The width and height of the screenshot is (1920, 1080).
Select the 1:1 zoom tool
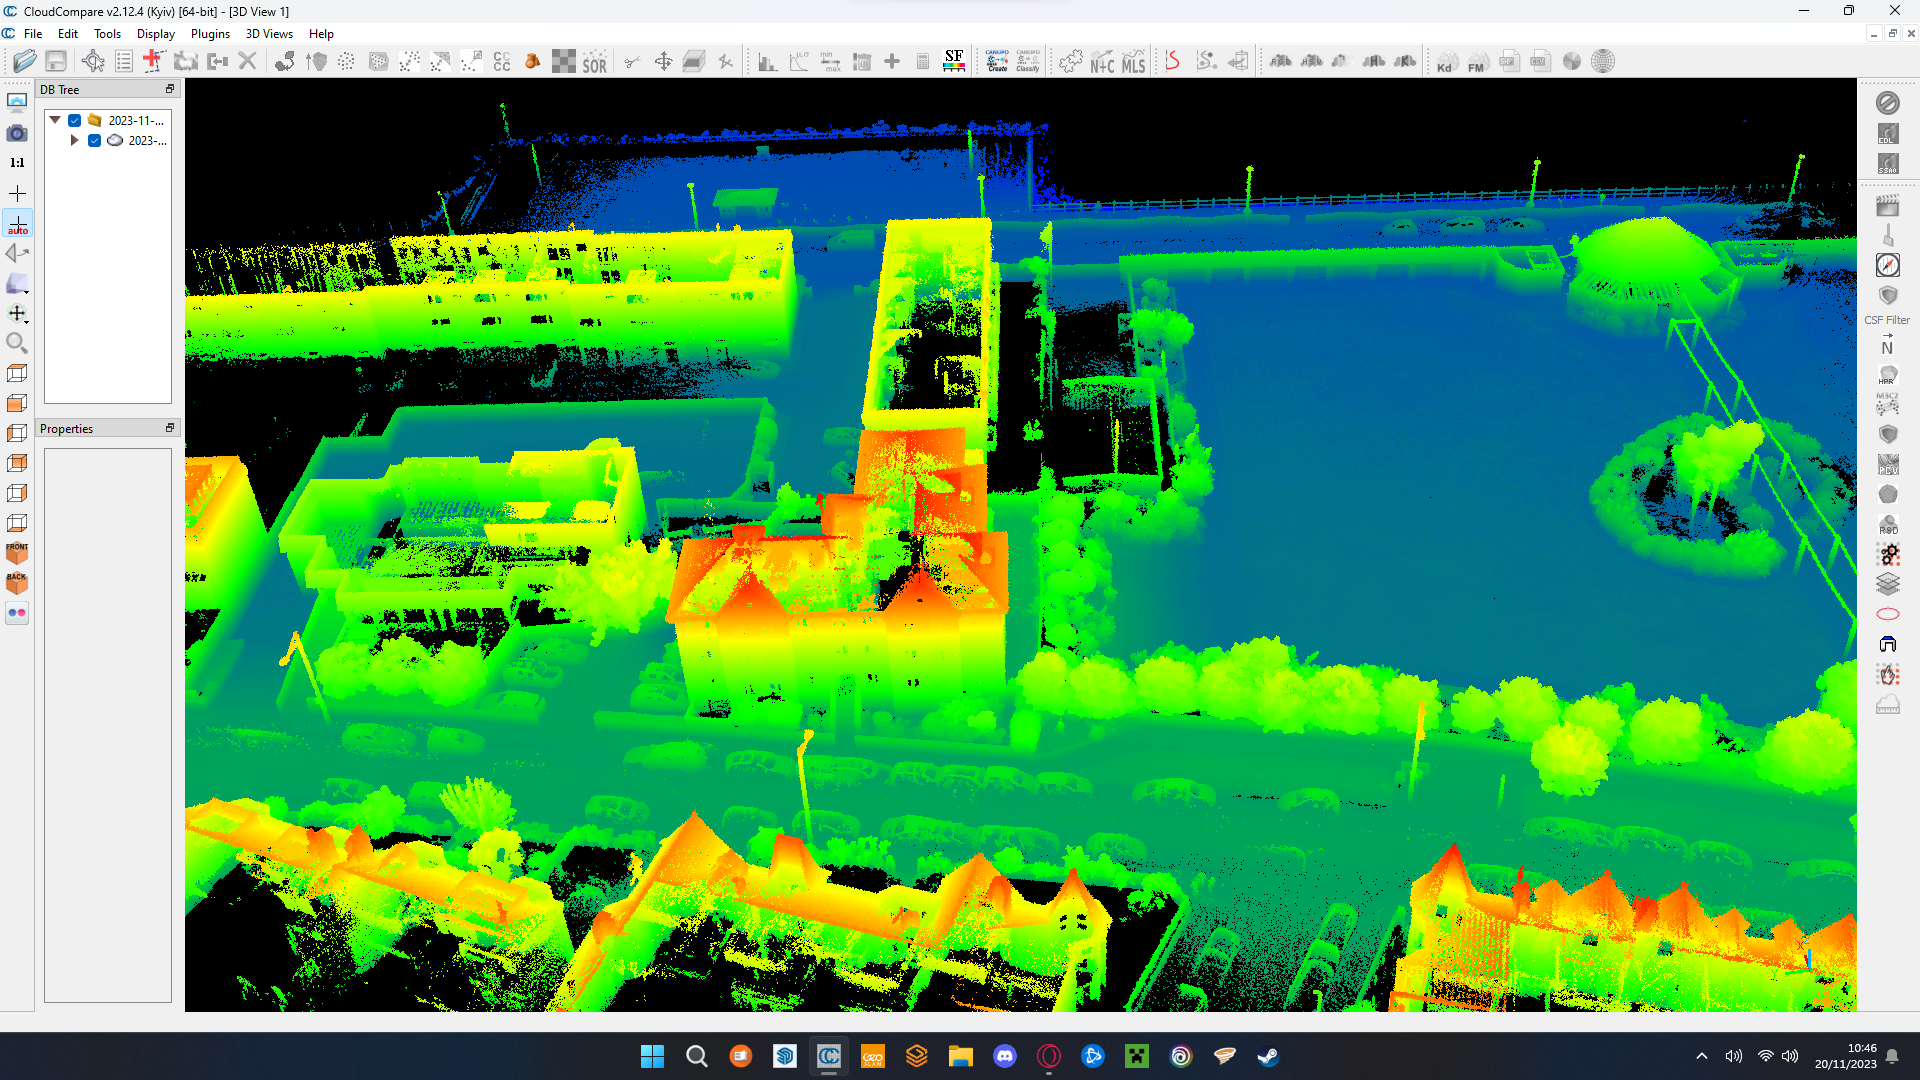(17, 163)
